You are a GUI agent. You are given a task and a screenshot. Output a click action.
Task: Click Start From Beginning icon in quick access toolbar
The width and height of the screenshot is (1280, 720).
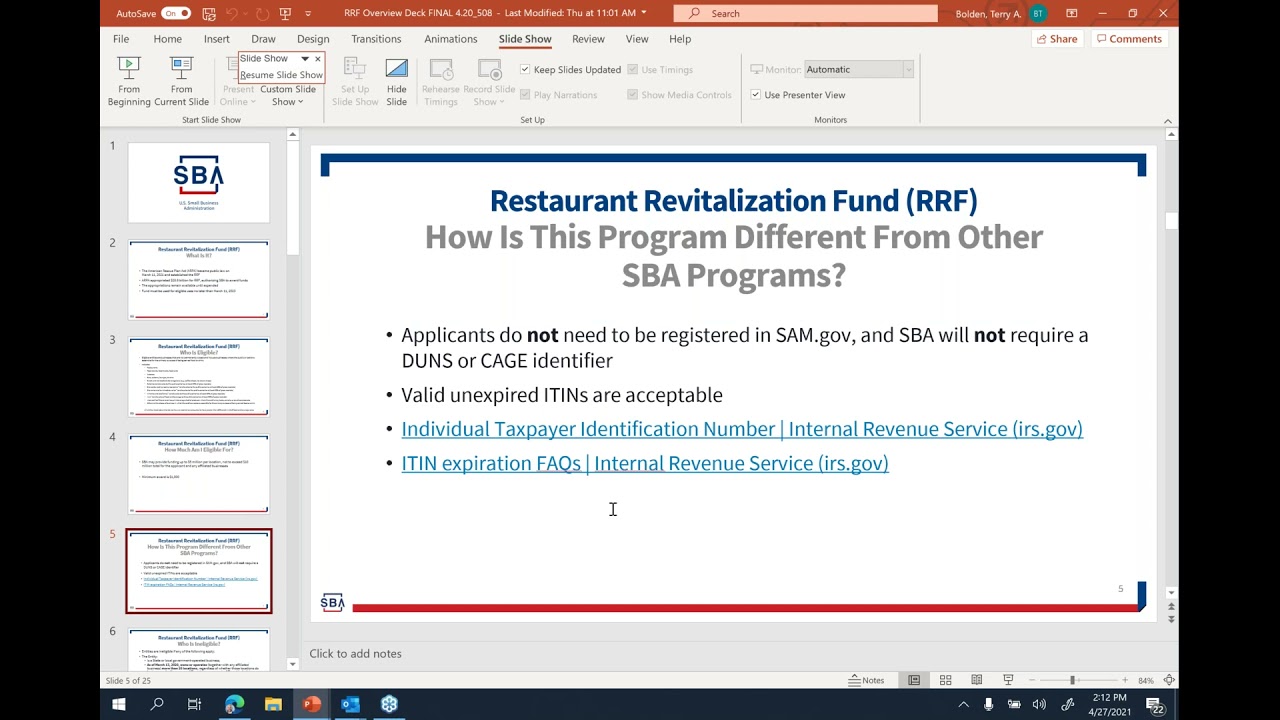point(286,13)
